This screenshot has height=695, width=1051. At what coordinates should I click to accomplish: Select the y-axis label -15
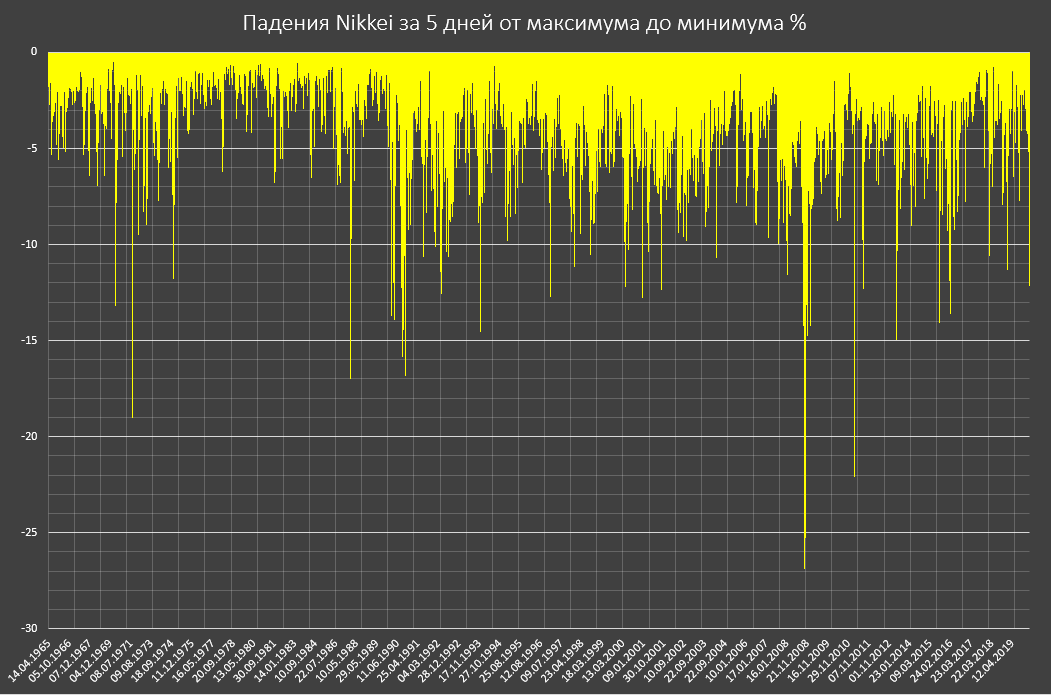click(x=29, y=340)
